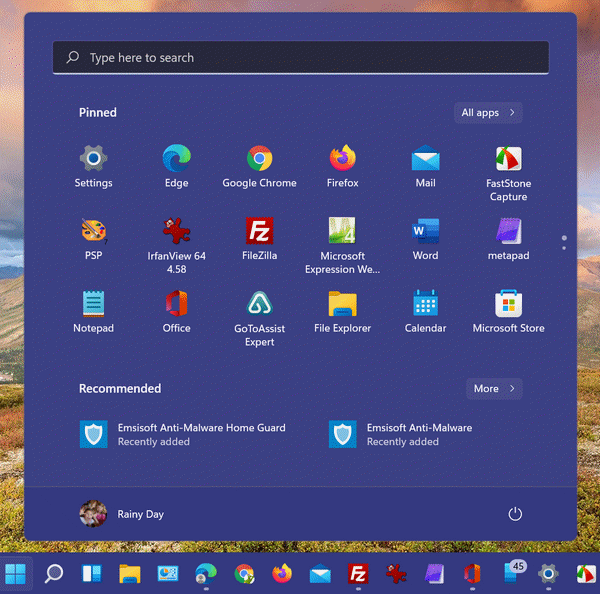Open the pinned Settings app

click(93, 166)
